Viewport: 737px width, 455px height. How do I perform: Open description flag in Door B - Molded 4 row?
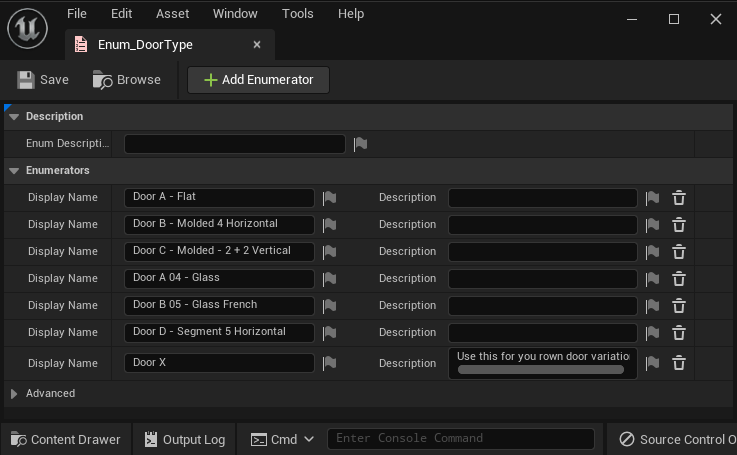click(652, 225)
